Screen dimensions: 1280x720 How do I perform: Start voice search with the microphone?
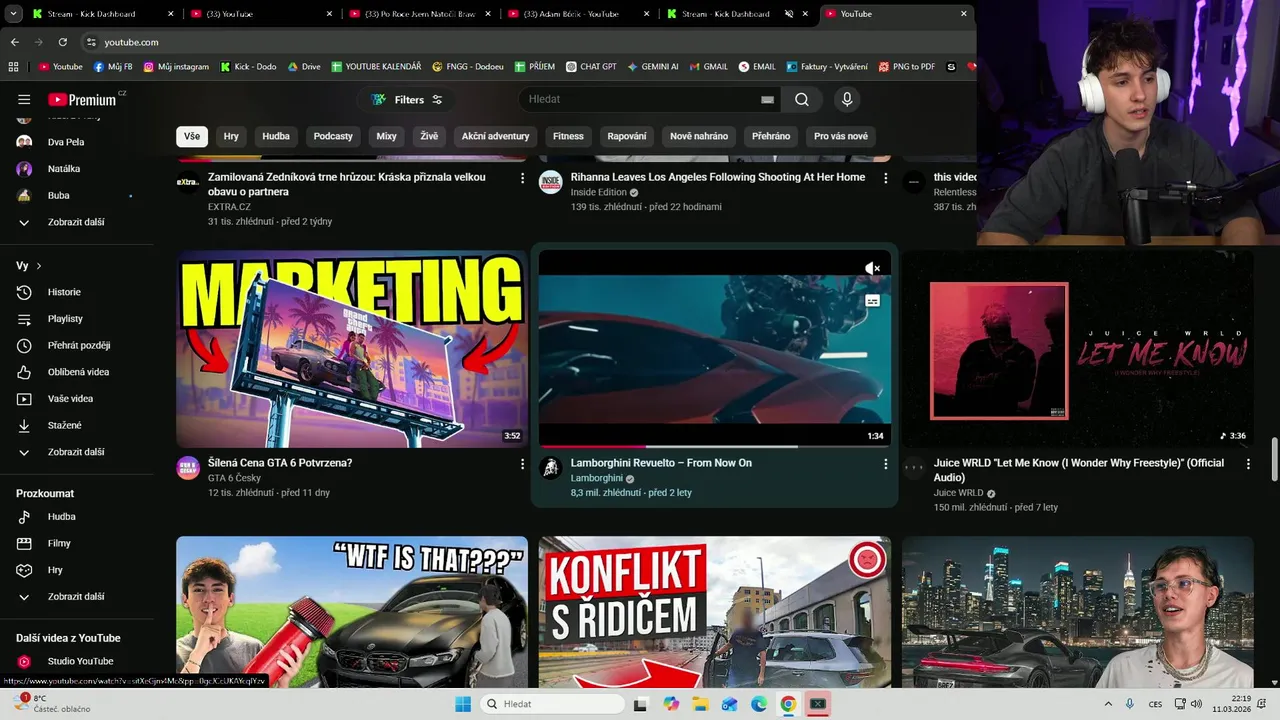coord(847,99)
